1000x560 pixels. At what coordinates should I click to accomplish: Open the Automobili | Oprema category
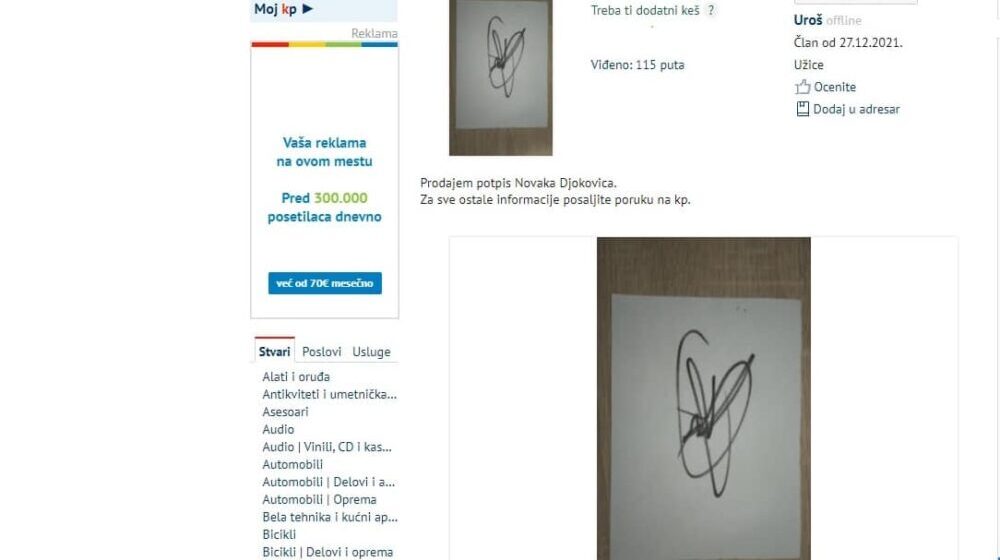coord(319,499)
